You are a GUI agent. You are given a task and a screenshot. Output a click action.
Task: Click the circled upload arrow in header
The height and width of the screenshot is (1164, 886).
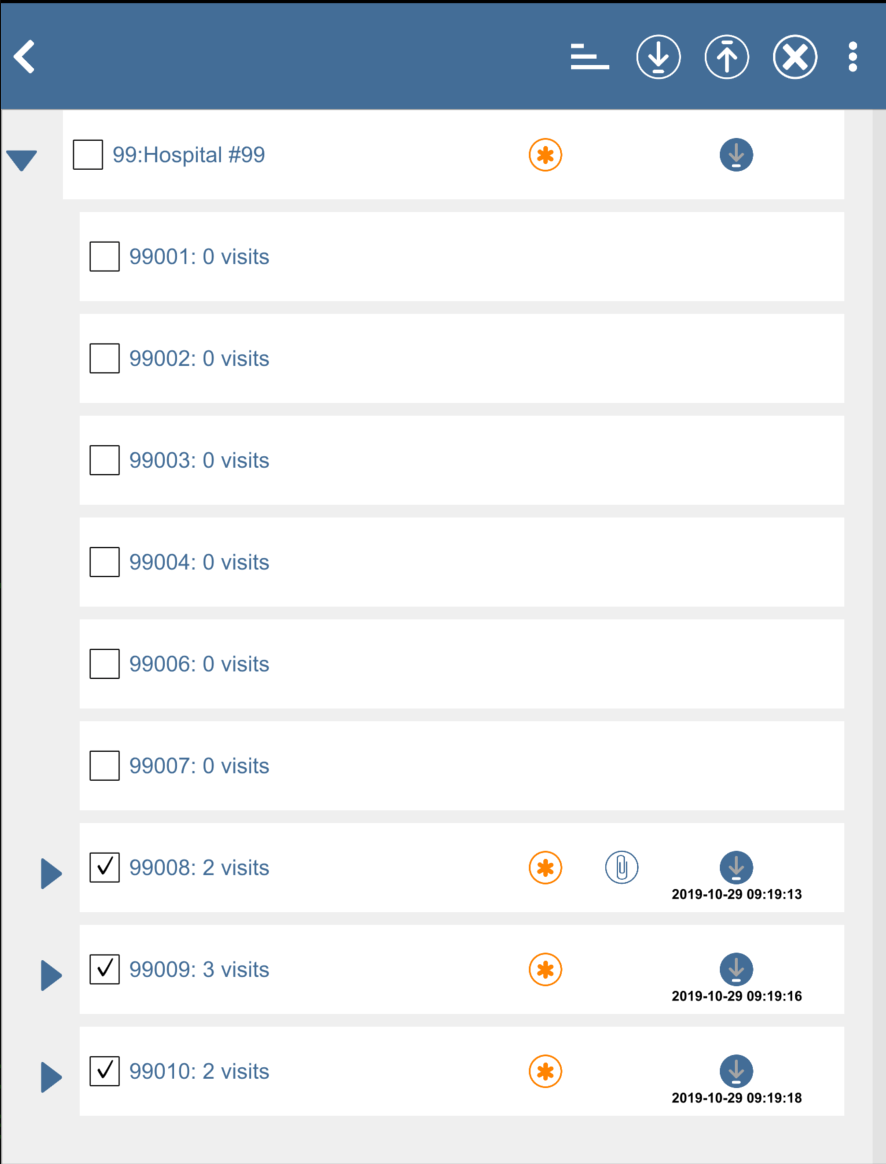[x=727, y=57]
